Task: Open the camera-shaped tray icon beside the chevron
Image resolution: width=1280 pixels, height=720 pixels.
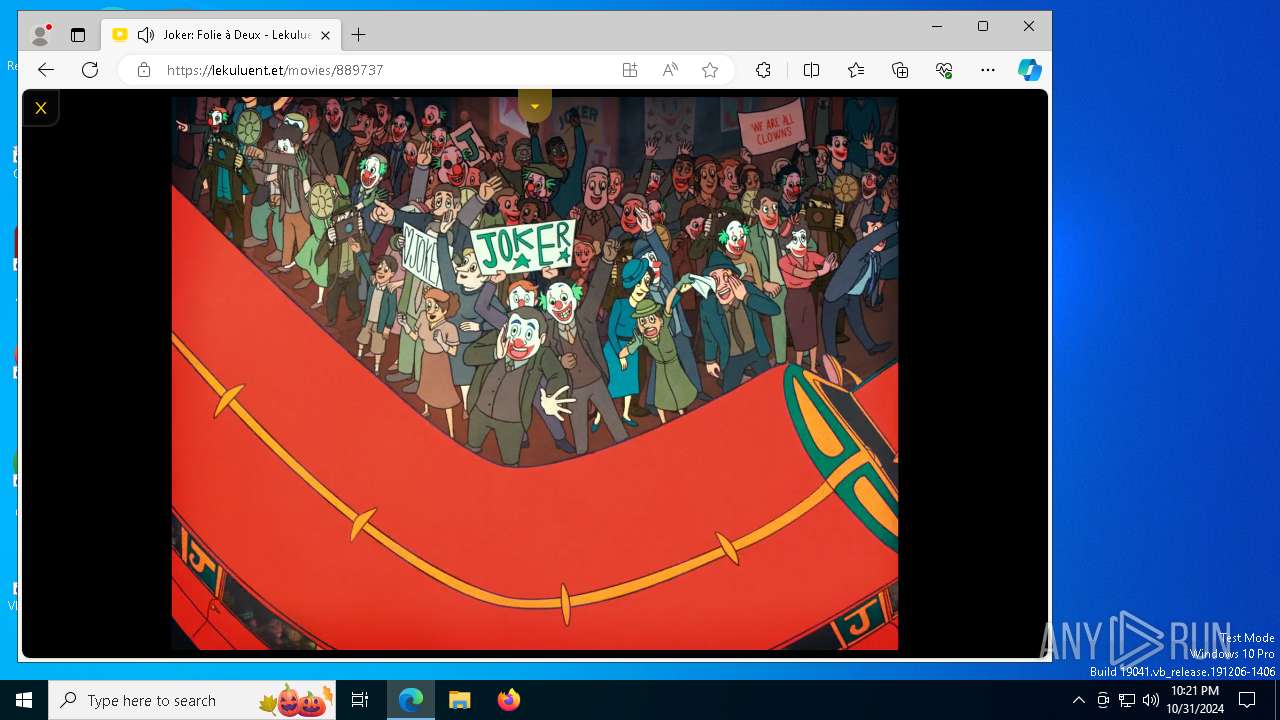Action: tap(1103, 700)
